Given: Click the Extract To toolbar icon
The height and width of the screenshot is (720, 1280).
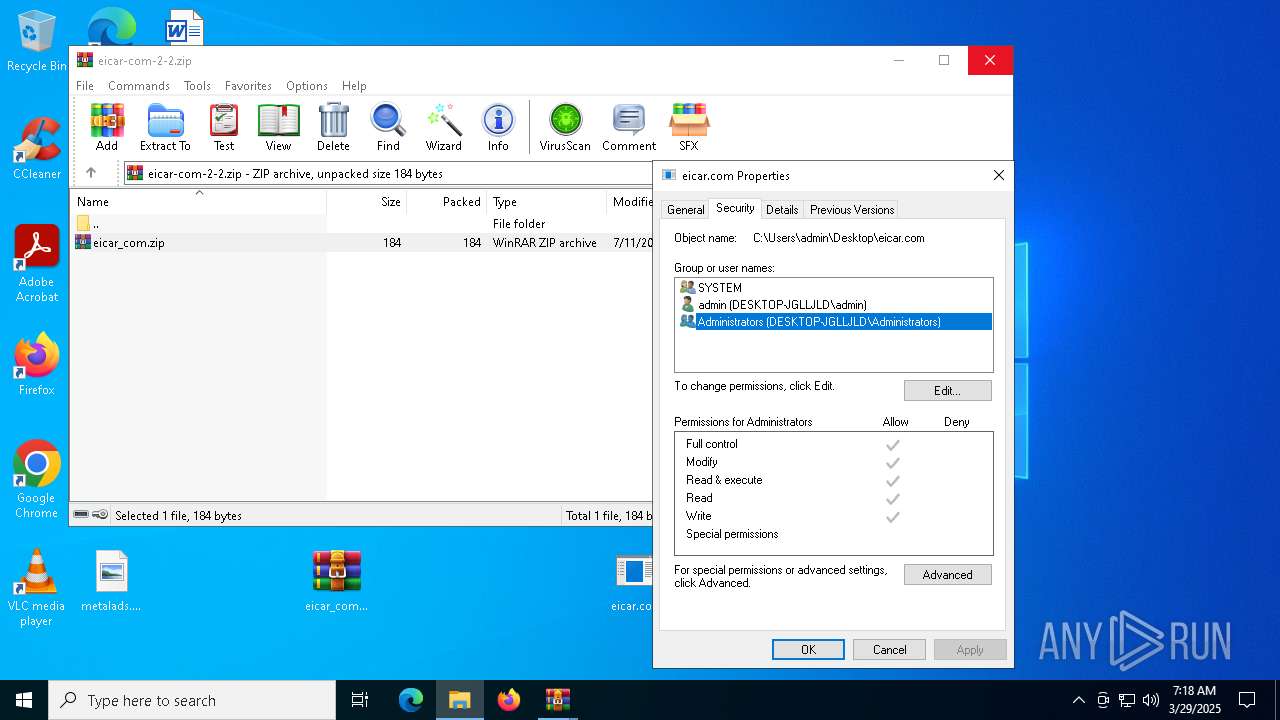Looking at the screenshot, I should pos(165,127).
